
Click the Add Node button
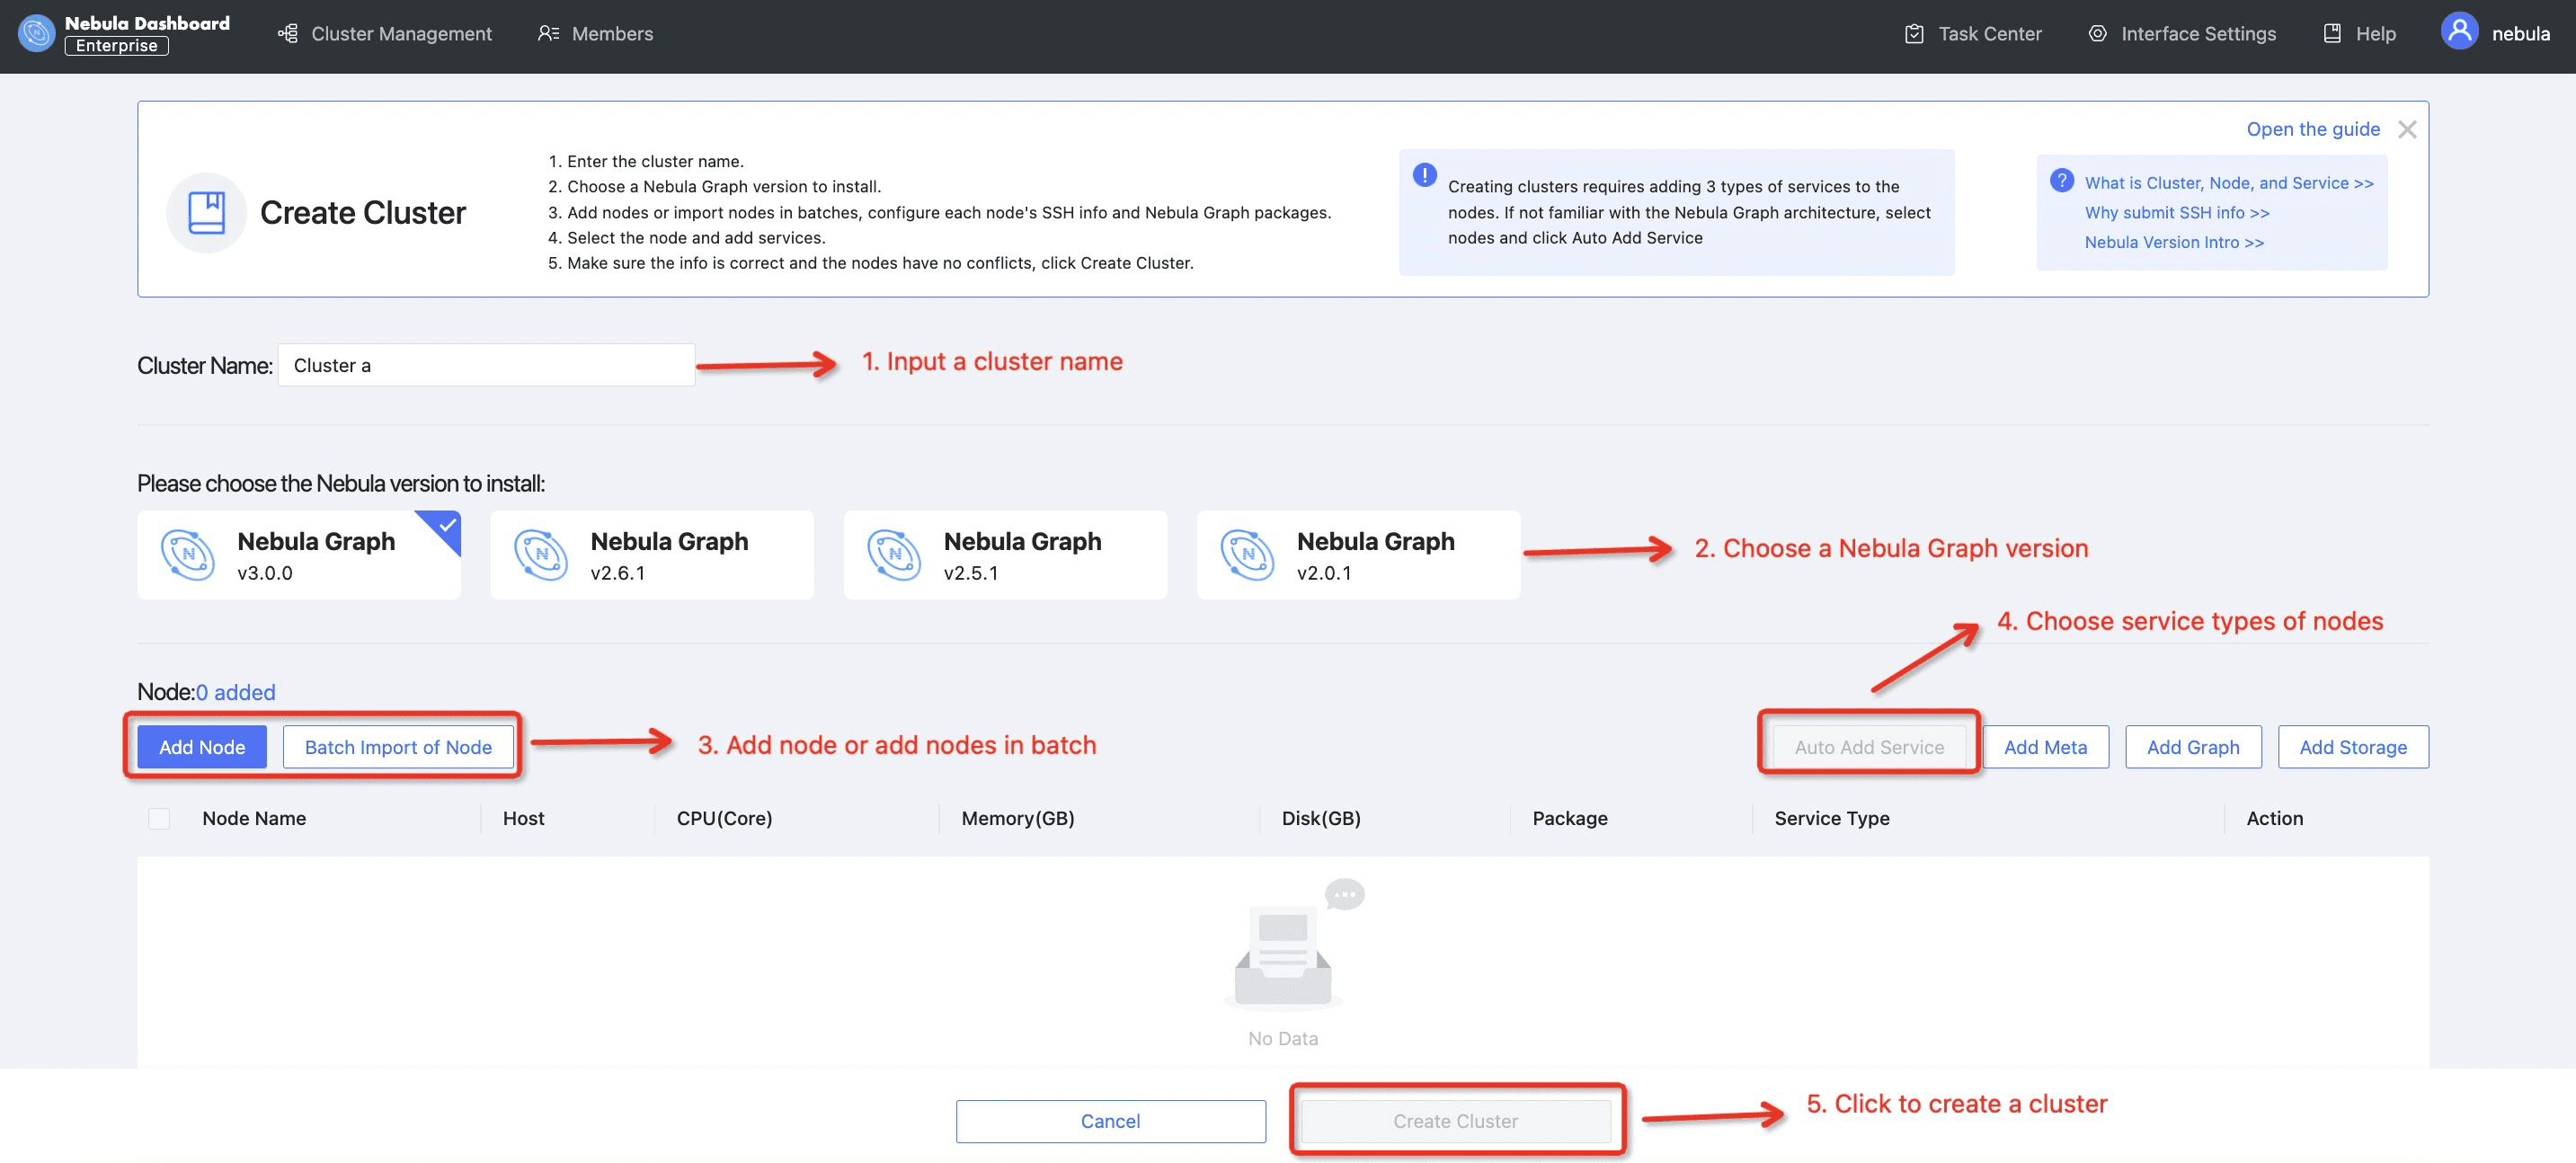[x=201, y=746]
